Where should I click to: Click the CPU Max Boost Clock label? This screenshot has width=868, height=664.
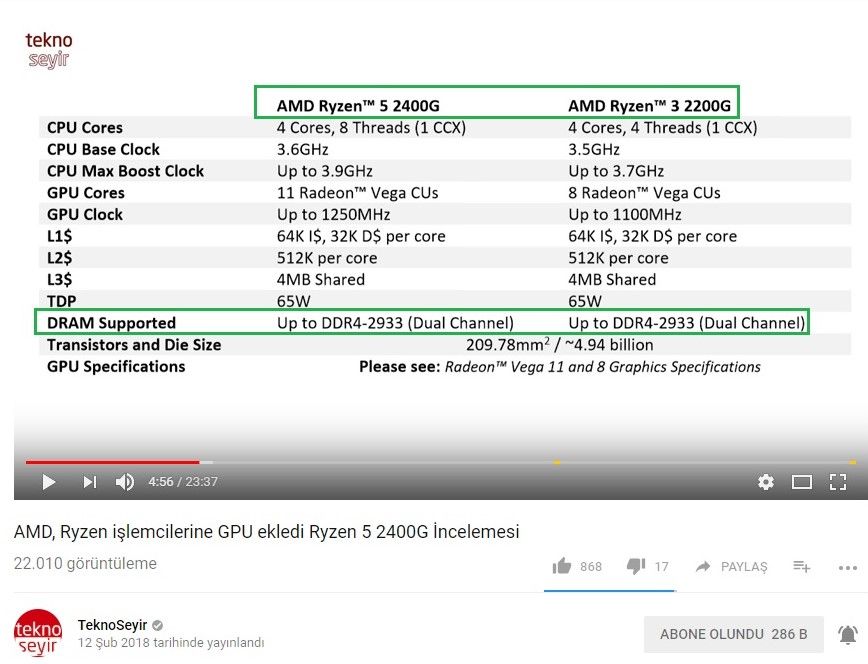[126, 171]
